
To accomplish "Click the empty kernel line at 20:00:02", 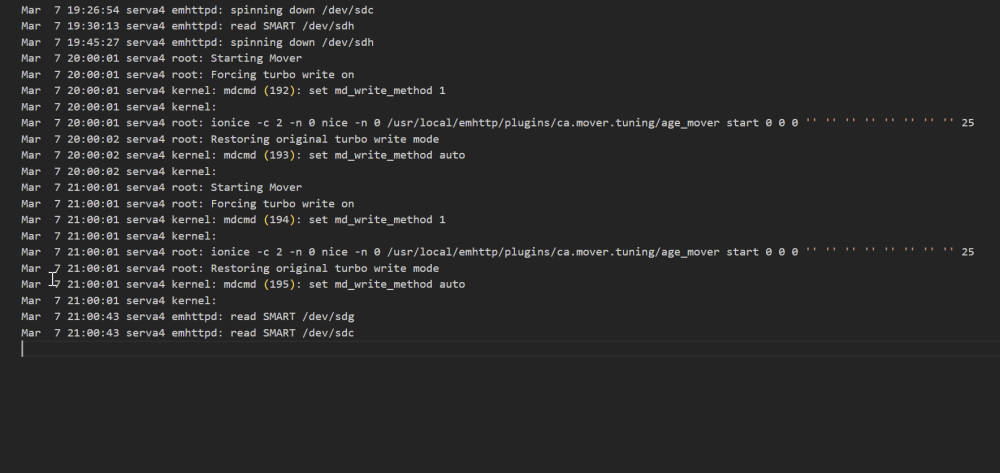I will 119,171.
